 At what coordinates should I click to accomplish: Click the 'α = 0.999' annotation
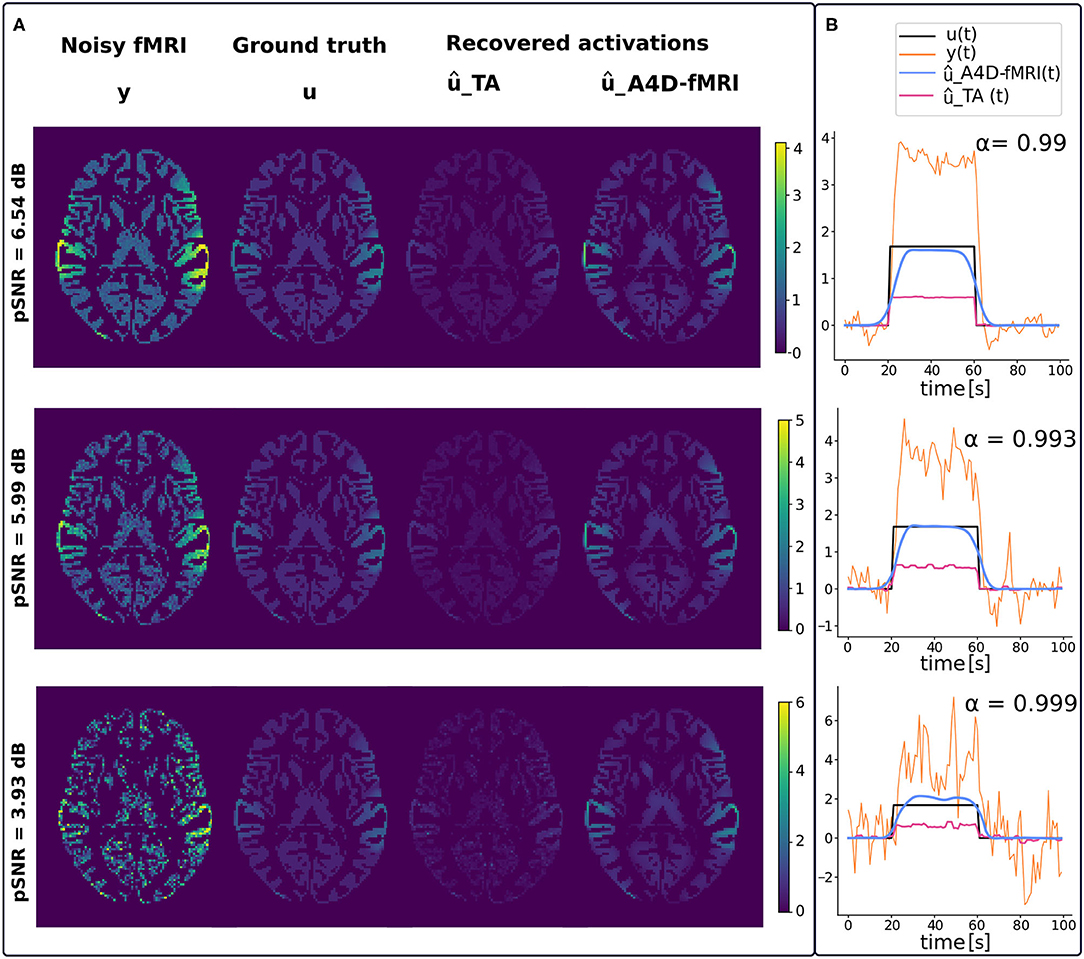coord(1021,703)
